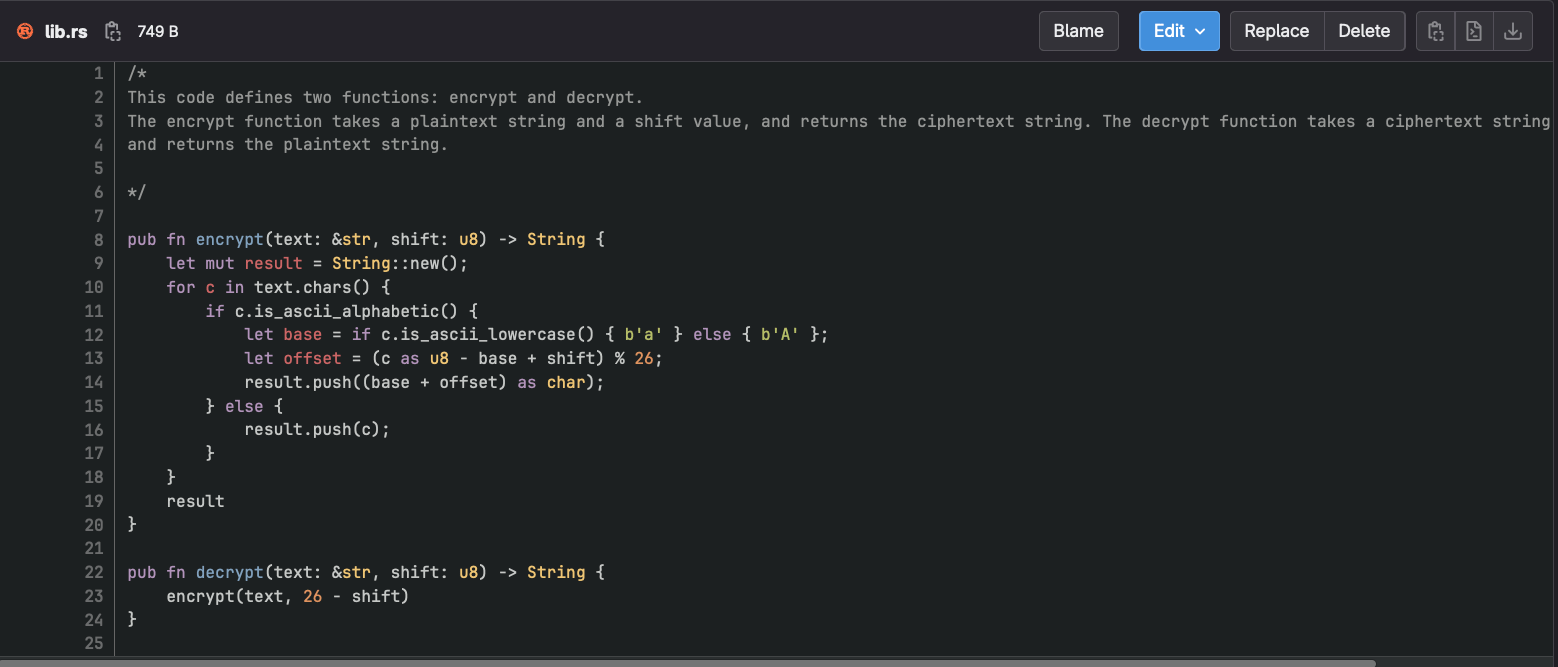This screenshot has height=667, width=1558.
Task: Click the Replace button
Action: tap(1276, 31)
